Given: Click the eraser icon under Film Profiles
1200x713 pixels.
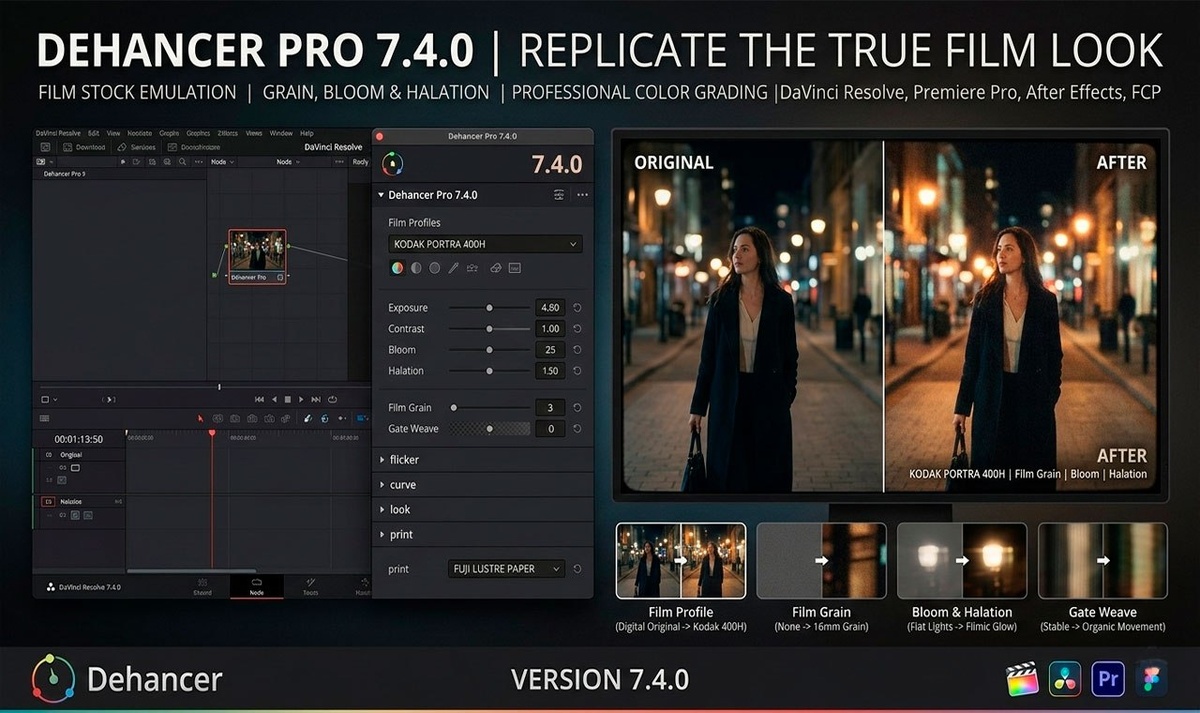Looking at the screenshot, I should (495, 268).
